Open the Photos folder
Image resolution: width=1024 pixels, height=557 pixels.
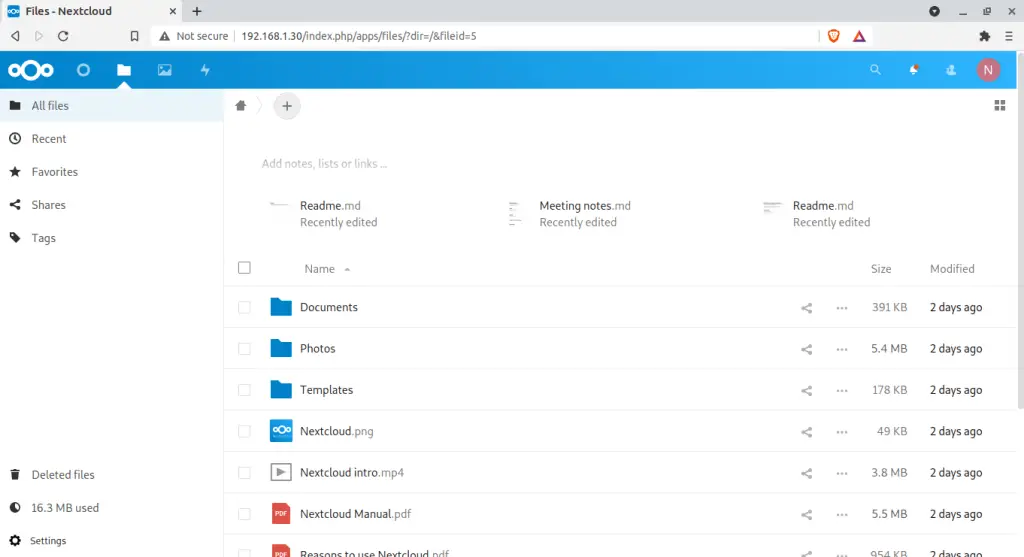(317, 349)
